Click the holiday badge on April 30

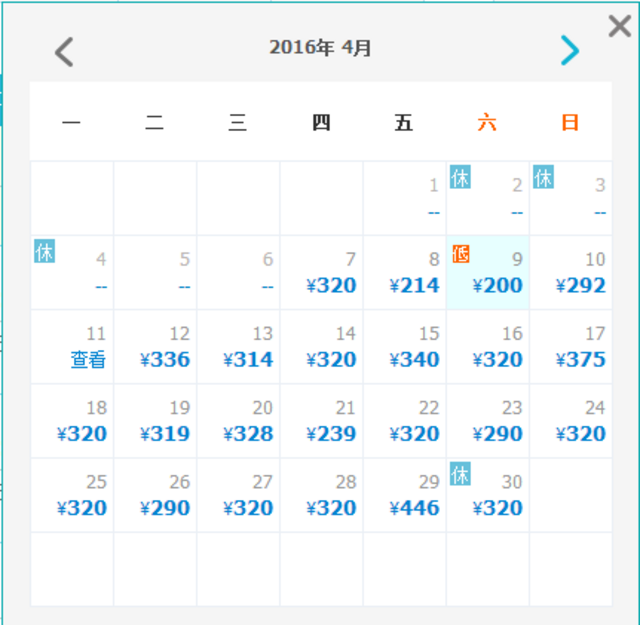tap(460, 474)
